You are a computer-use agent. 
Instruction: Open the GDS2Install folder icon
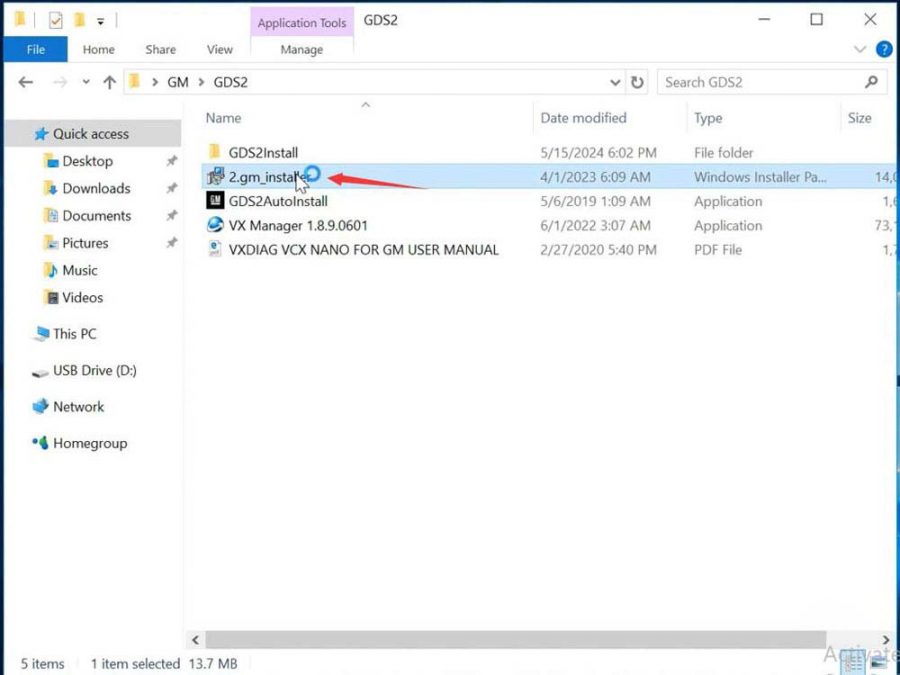click(215, 152)
